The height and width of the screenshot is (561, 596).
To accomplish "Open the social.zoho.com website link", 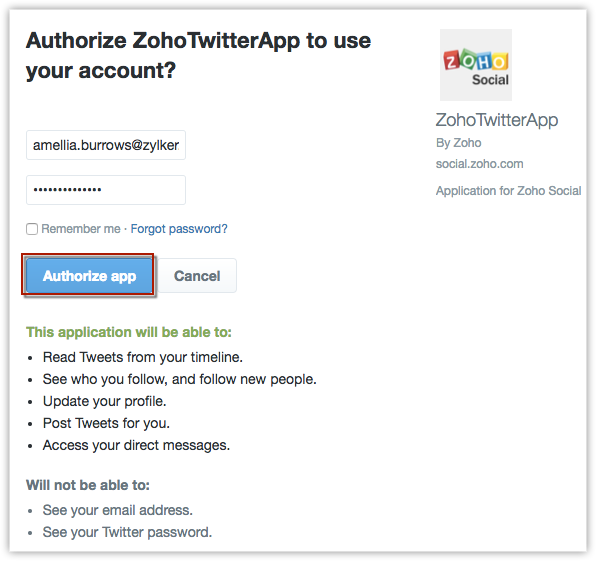I will 480,164.
